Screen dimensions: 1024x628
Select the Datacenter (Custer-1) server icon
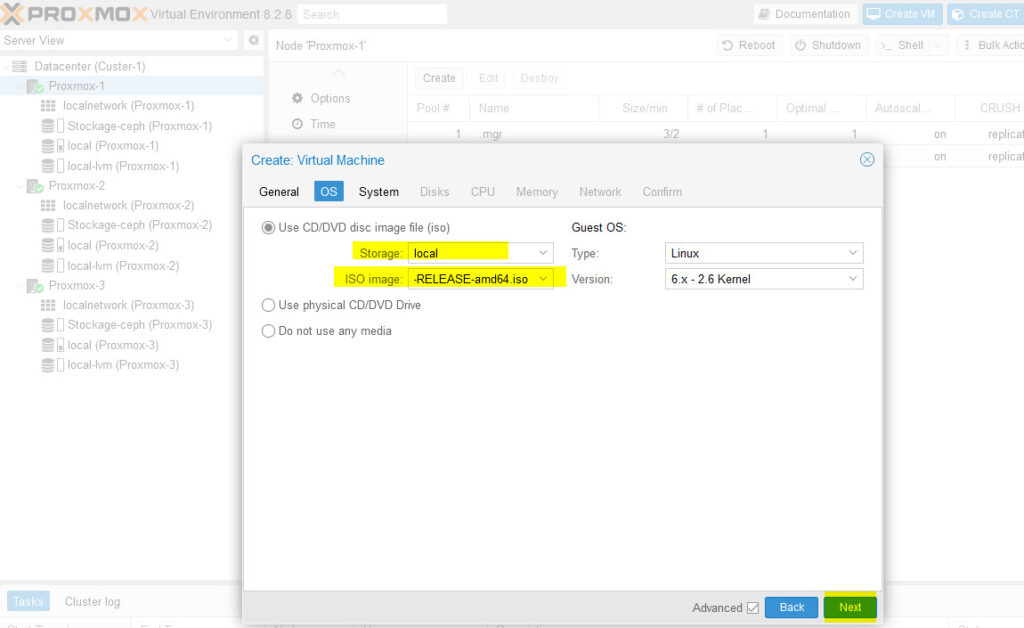click(20, 66)
